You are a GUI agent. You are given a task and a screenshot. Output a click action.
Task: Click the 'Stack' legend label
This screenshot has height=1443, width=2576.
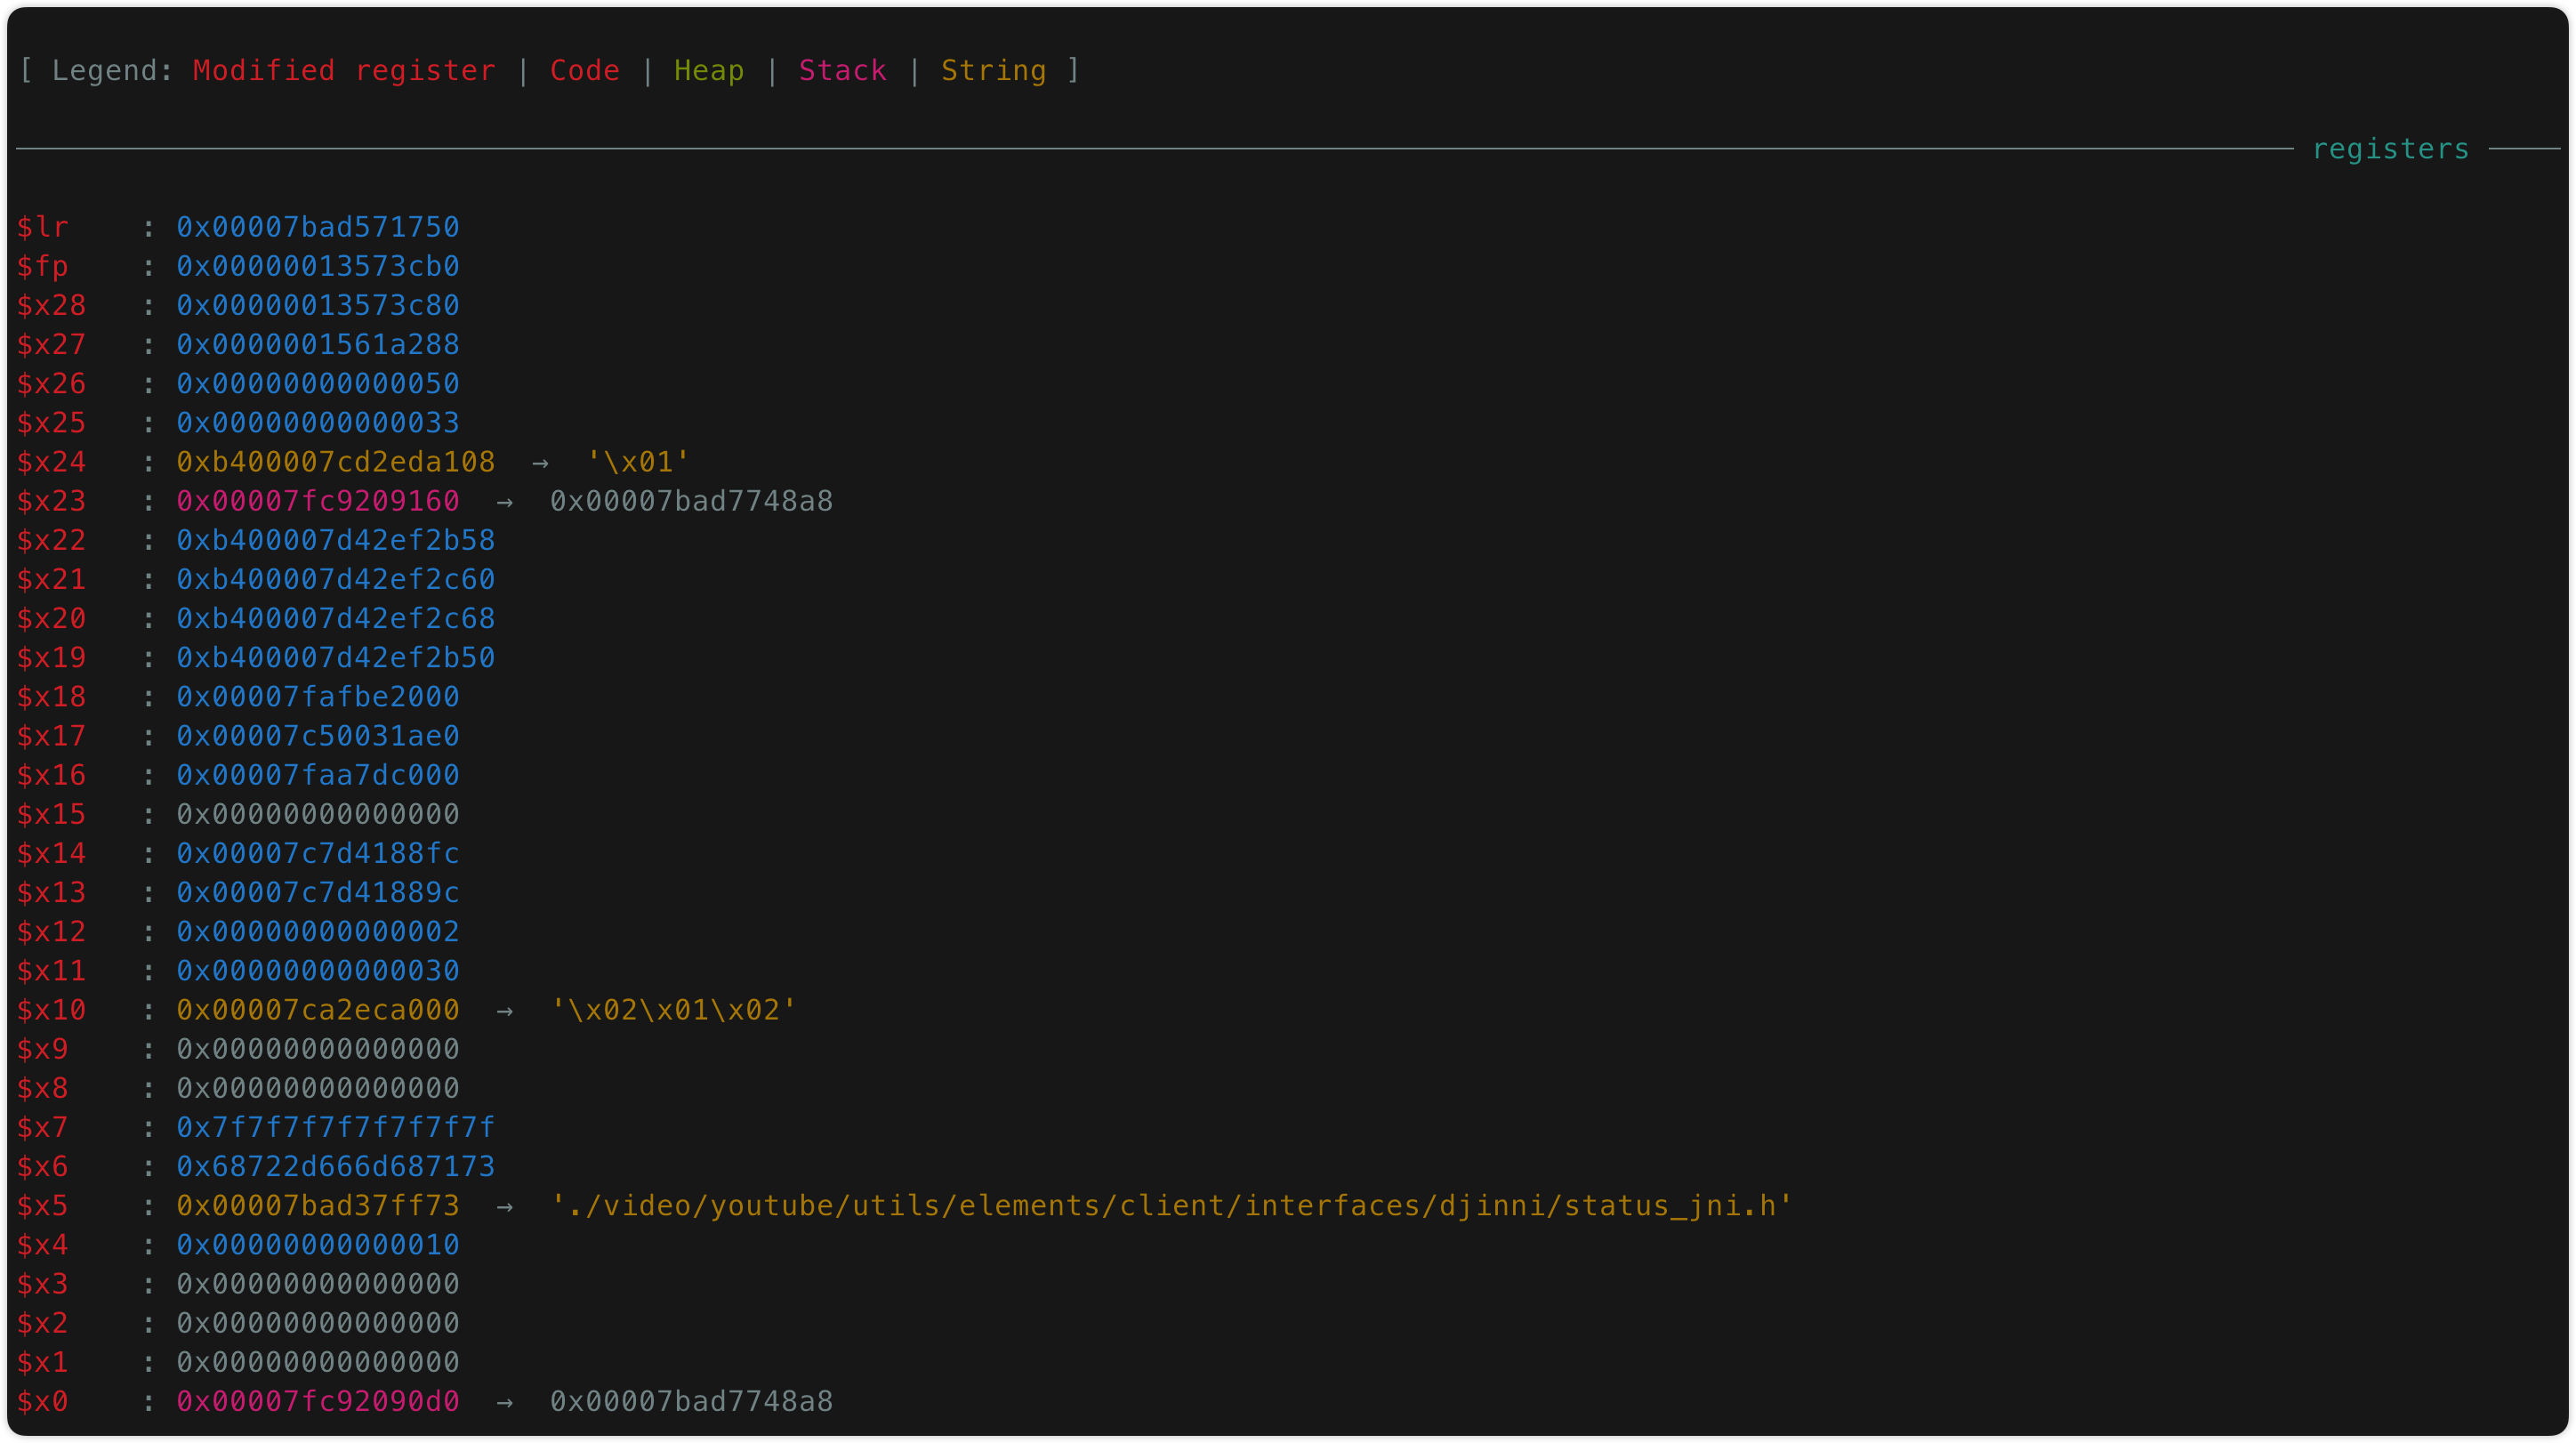coord(843,71)
